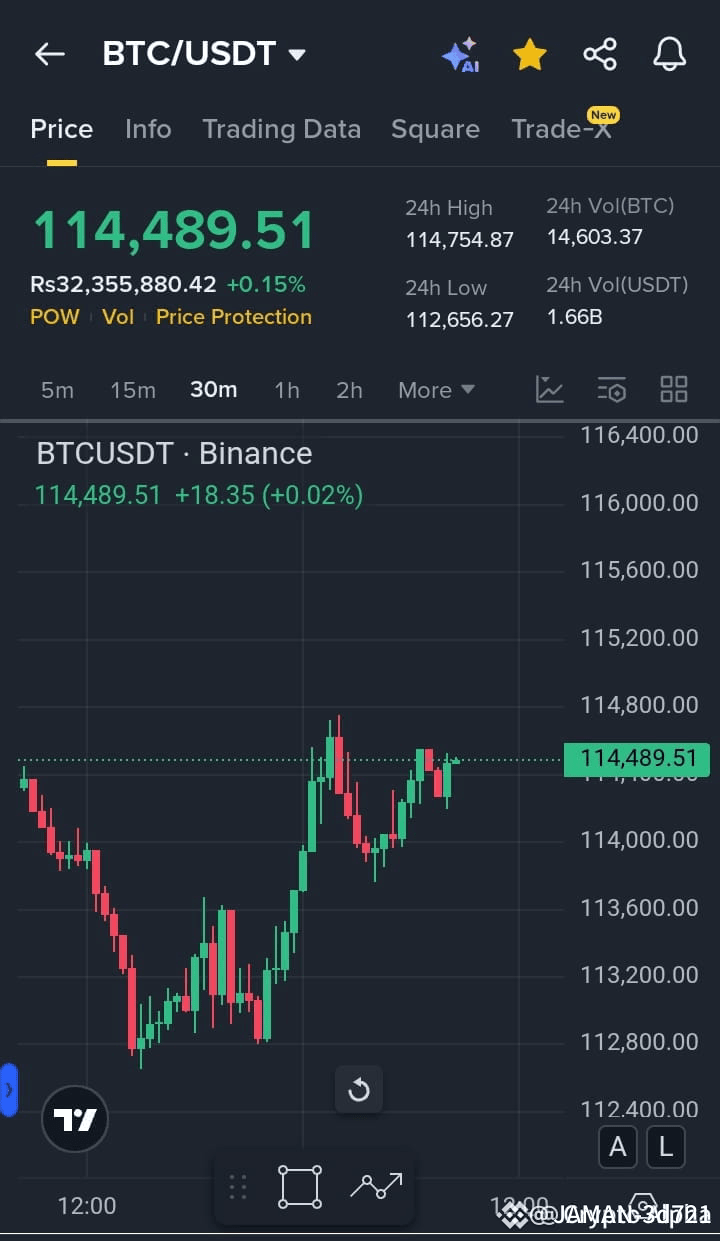Select the 15m chart interval
The height and width of the screenshot is (1241, 720).
click(x=133, y=390)
